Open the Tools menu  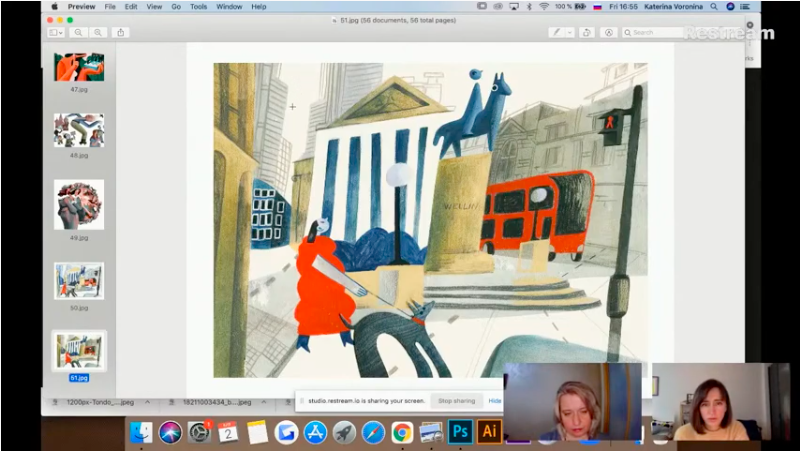(x=199, y=6)
